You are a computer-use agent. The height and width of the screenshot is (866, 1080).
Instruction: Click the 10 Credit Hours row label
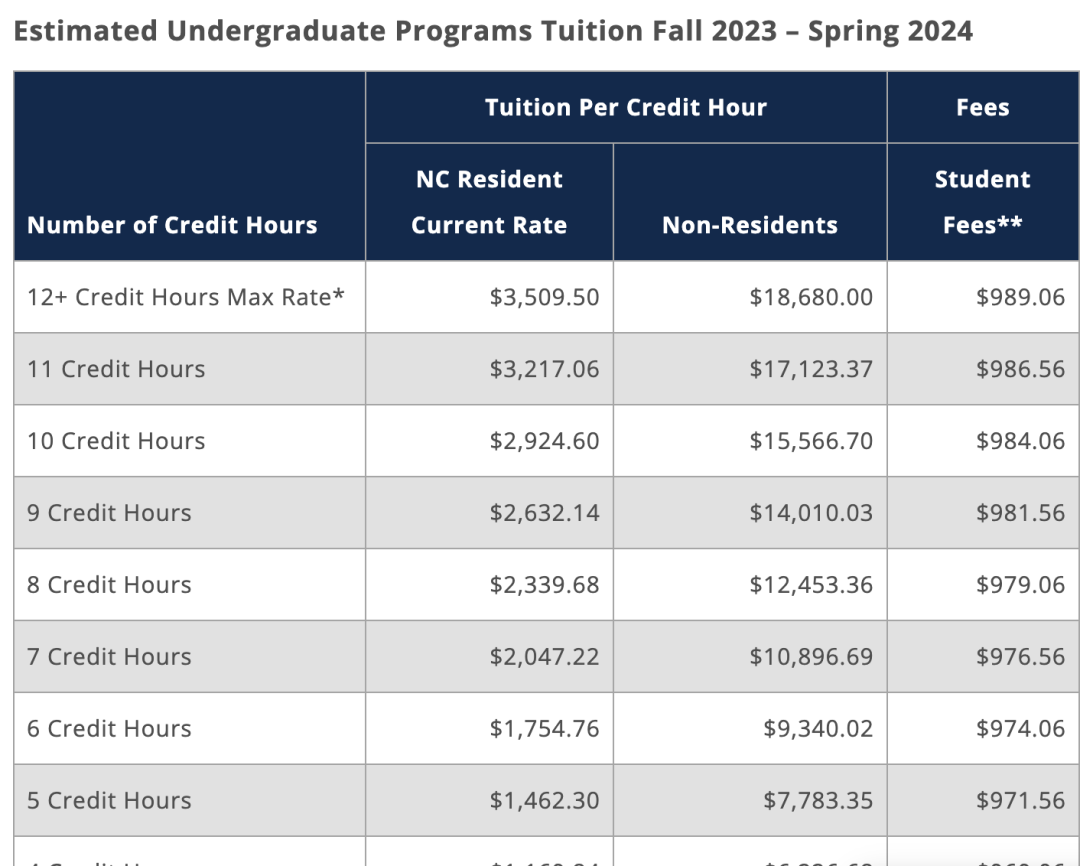click(116, 441)
